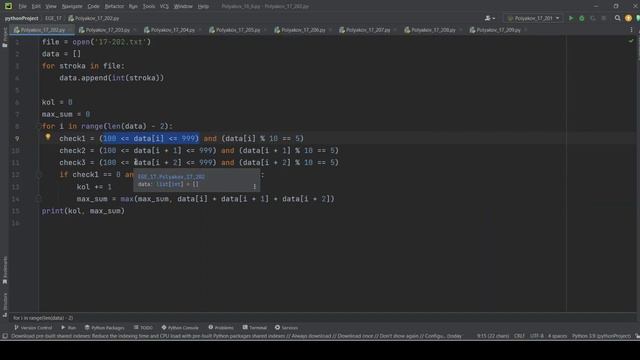Click the tool window quick access icon in status bar
Image resolution: width=640 pixels, height=360 pixels.
[x=5, y=336]
